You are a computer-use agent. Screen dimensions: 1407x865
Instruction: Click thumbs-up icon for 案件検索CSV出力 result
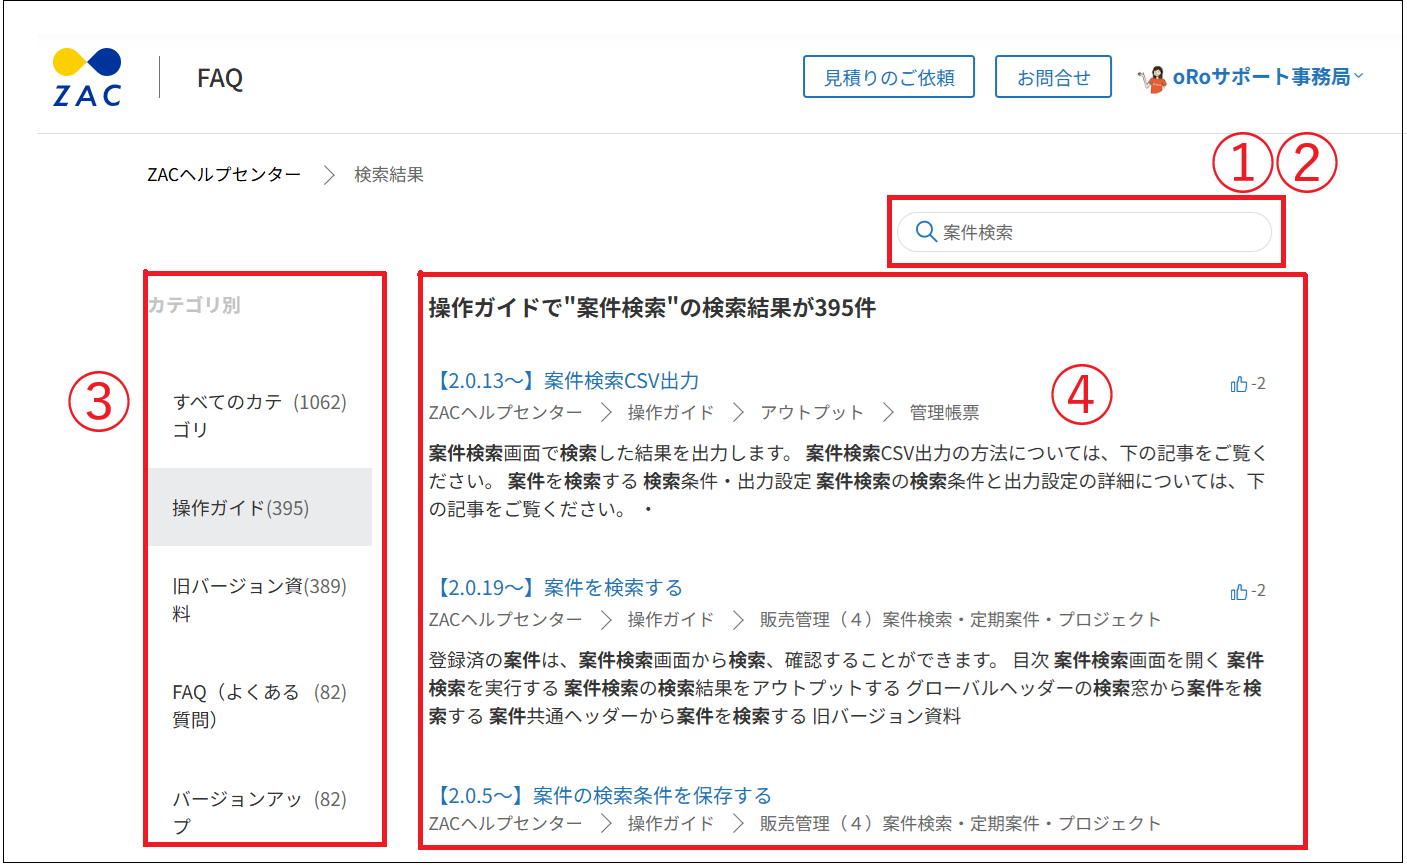[1239, 384]
